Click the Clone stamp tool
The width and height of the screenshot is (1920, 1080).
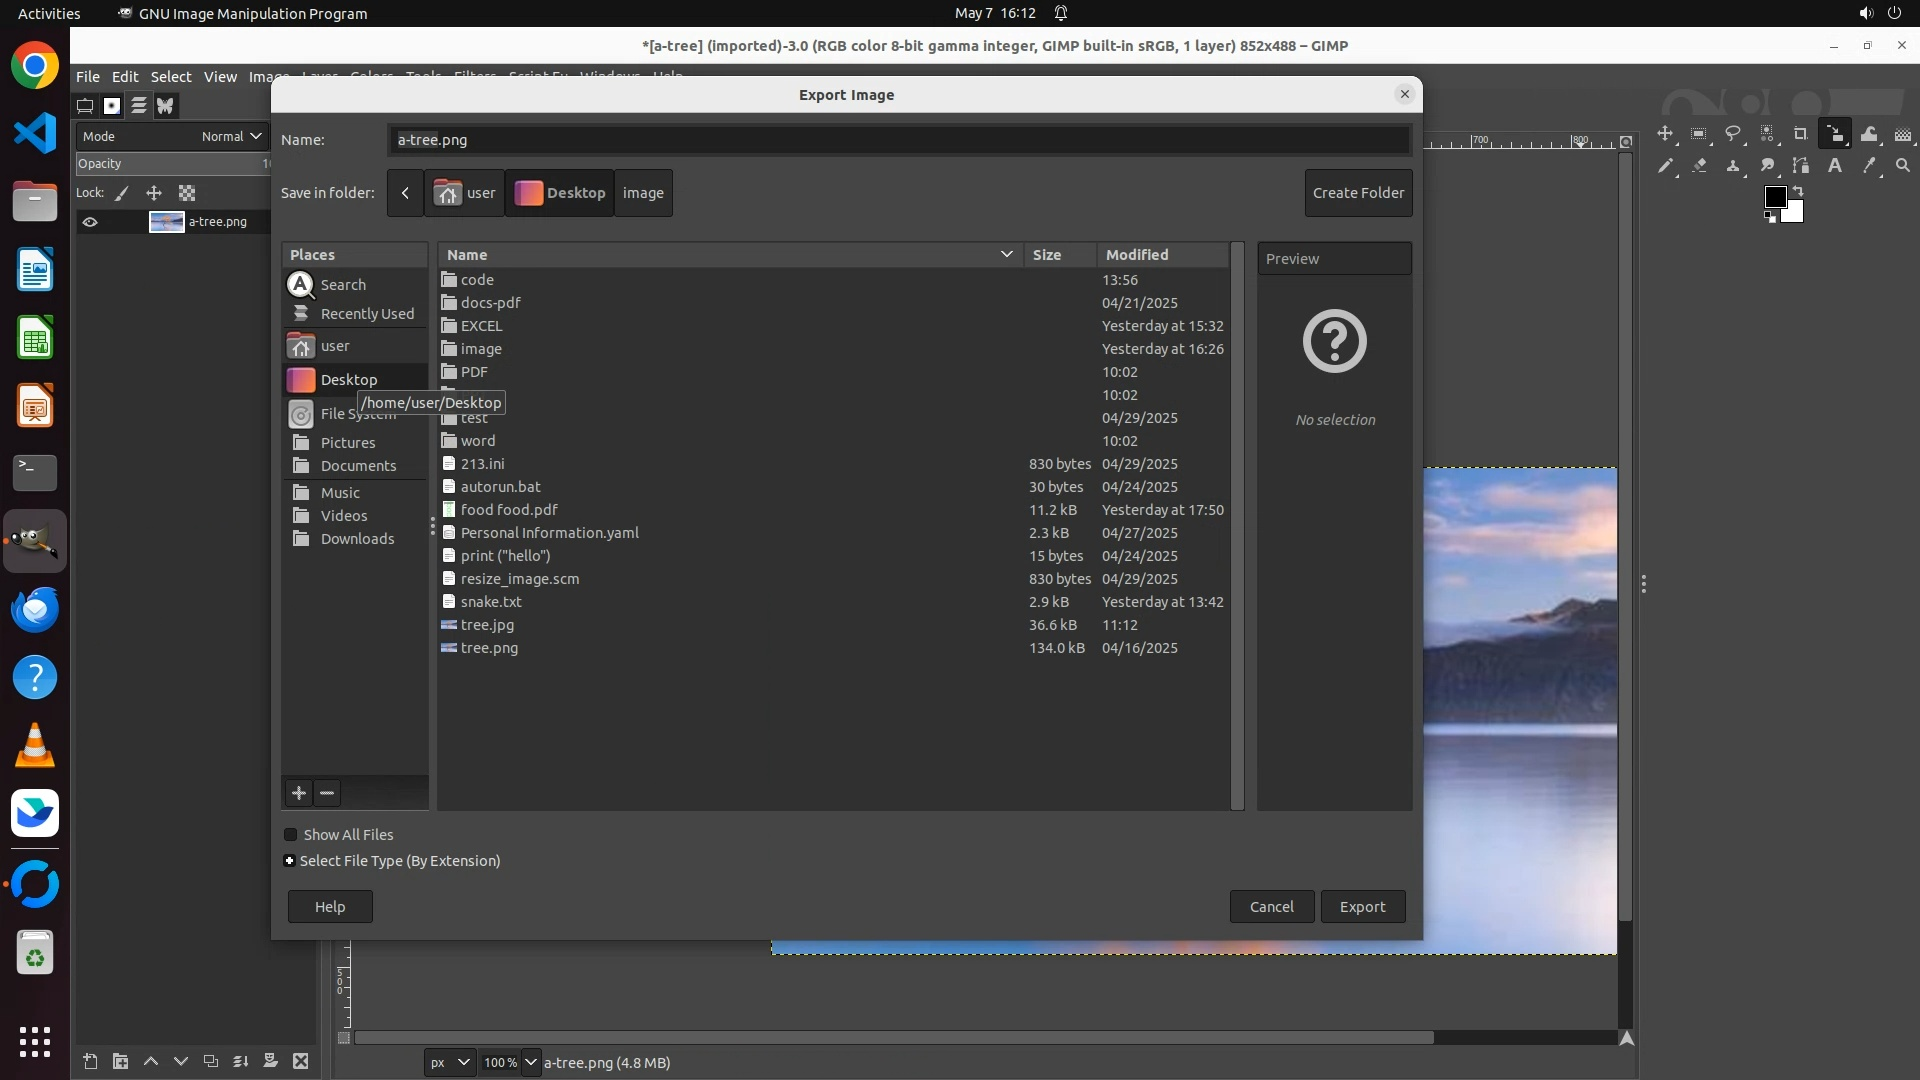tap(1733, 166)
